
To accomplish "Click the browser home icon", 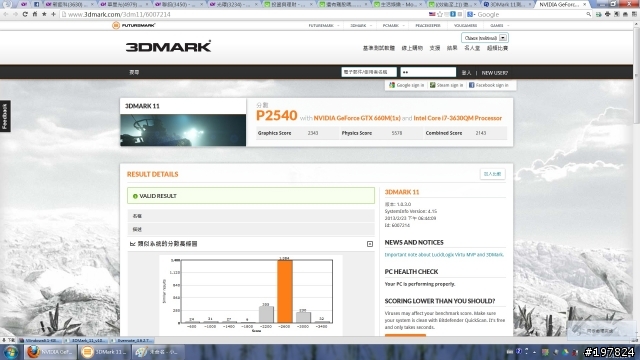I will tap(35, 14).
